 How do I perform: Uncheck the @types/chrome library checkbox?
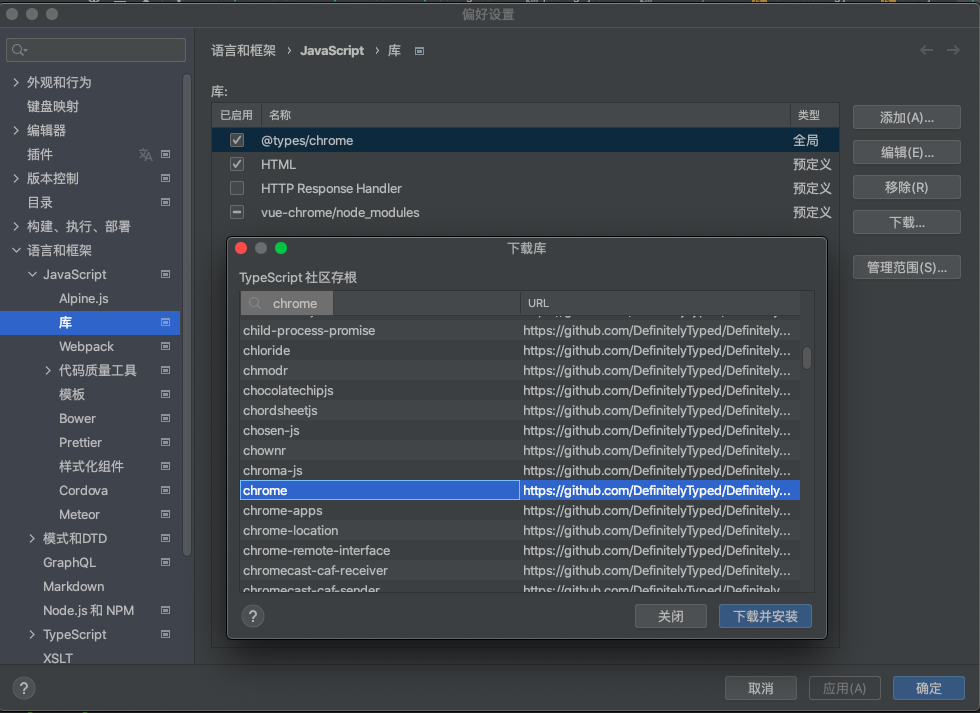click(237, 141)
